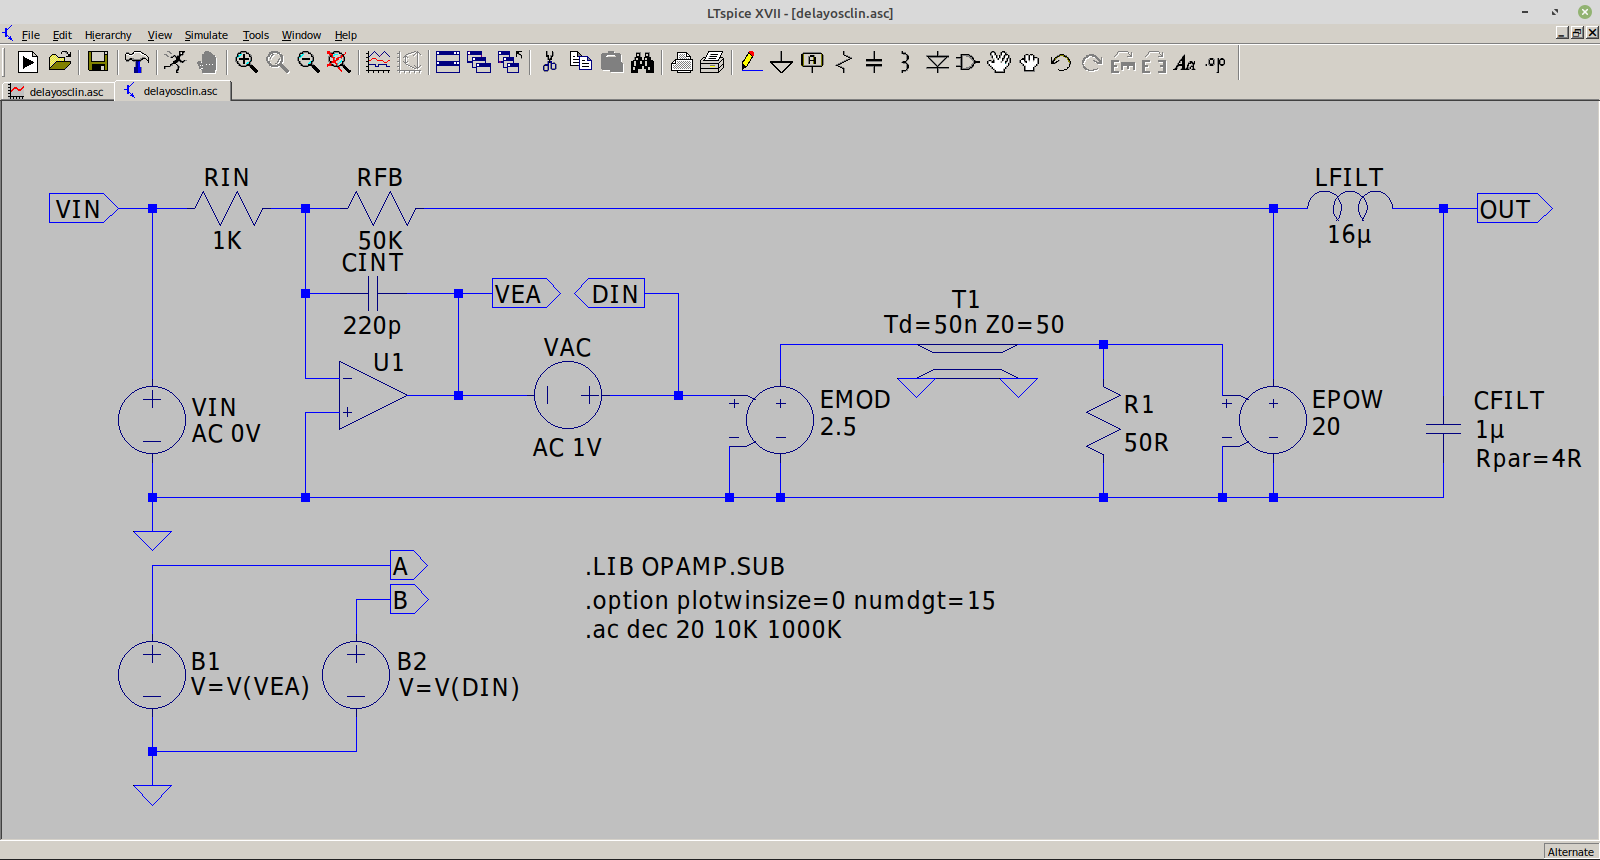Click the Zoom Out magnifier icon
1600x860 pixels.
point(308,62)
